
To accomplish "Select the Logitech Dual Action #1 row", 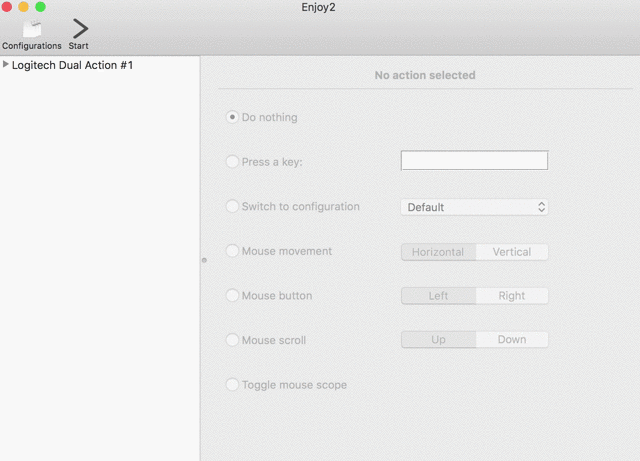I will click(100, 65).
